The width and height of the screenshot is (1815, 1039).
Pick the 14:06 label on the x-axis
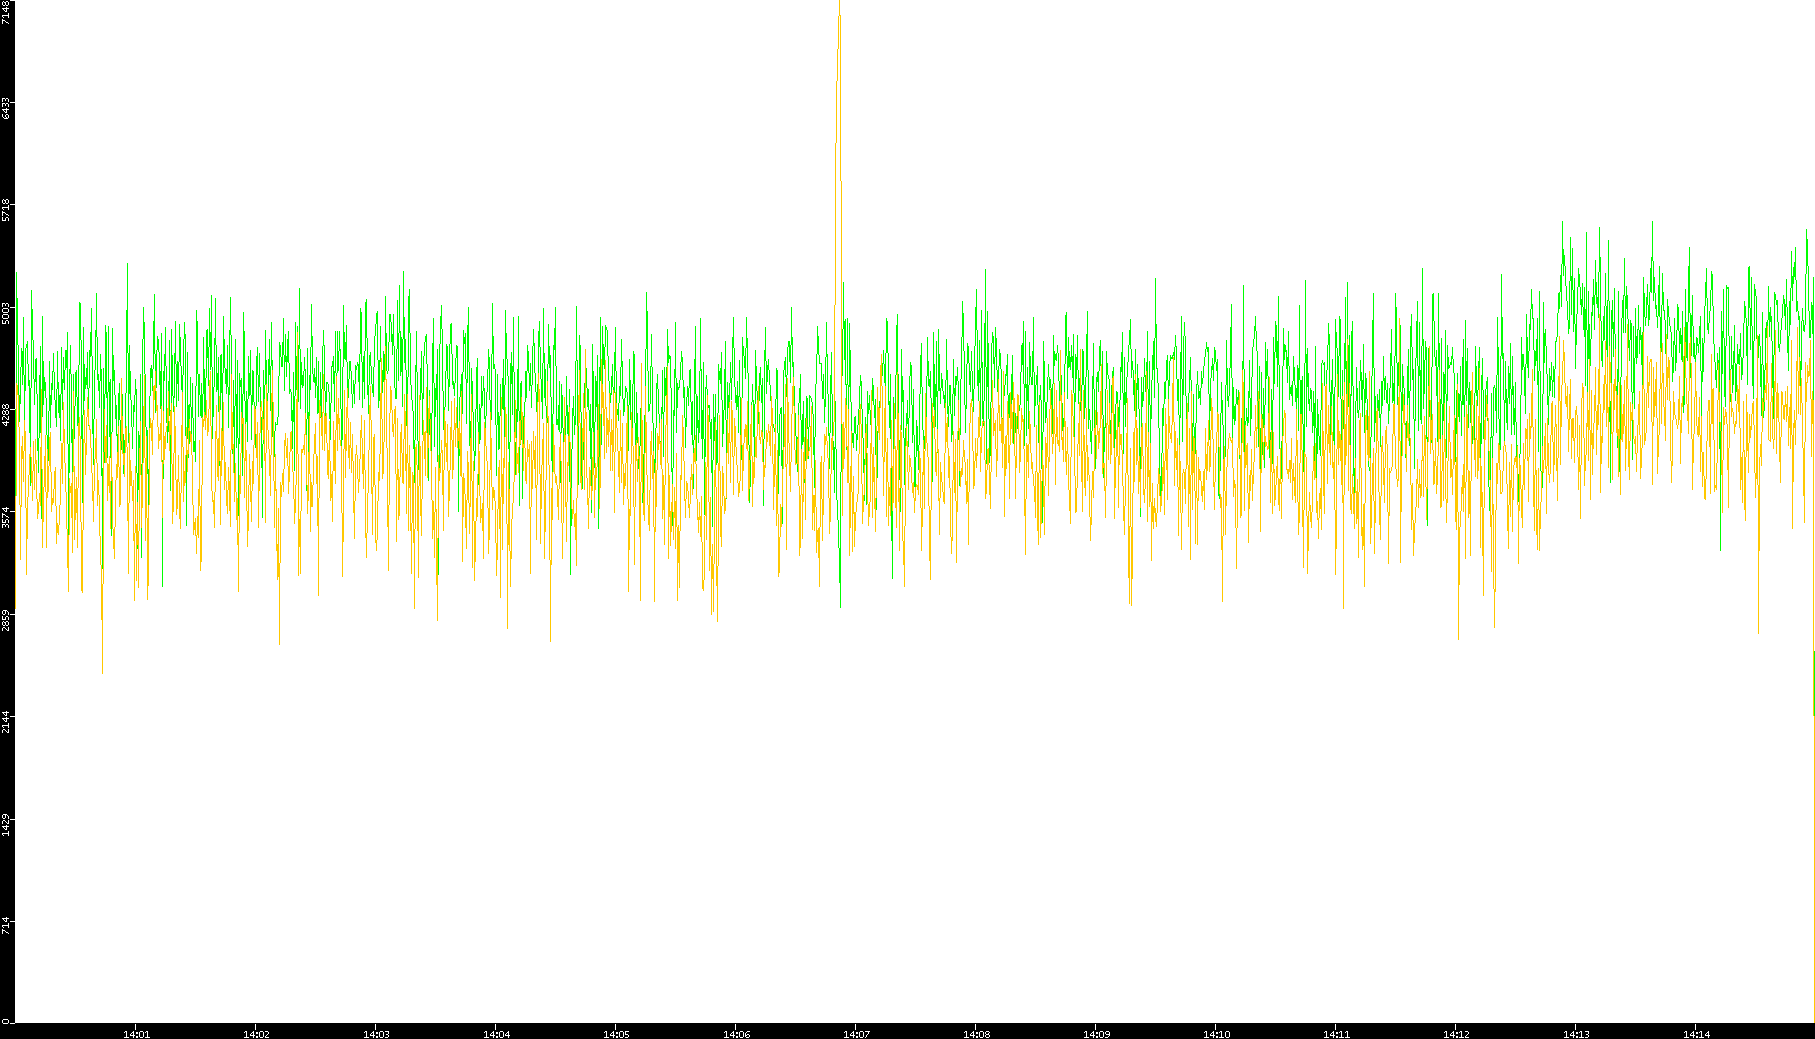(736, 1033)
